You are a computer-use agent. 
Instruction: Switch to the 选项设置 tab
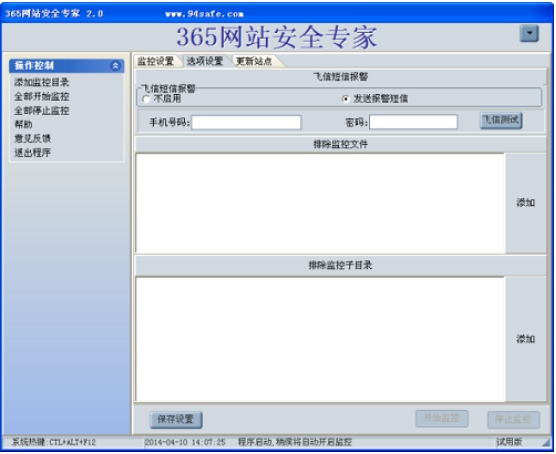click(x=205, y=61)
